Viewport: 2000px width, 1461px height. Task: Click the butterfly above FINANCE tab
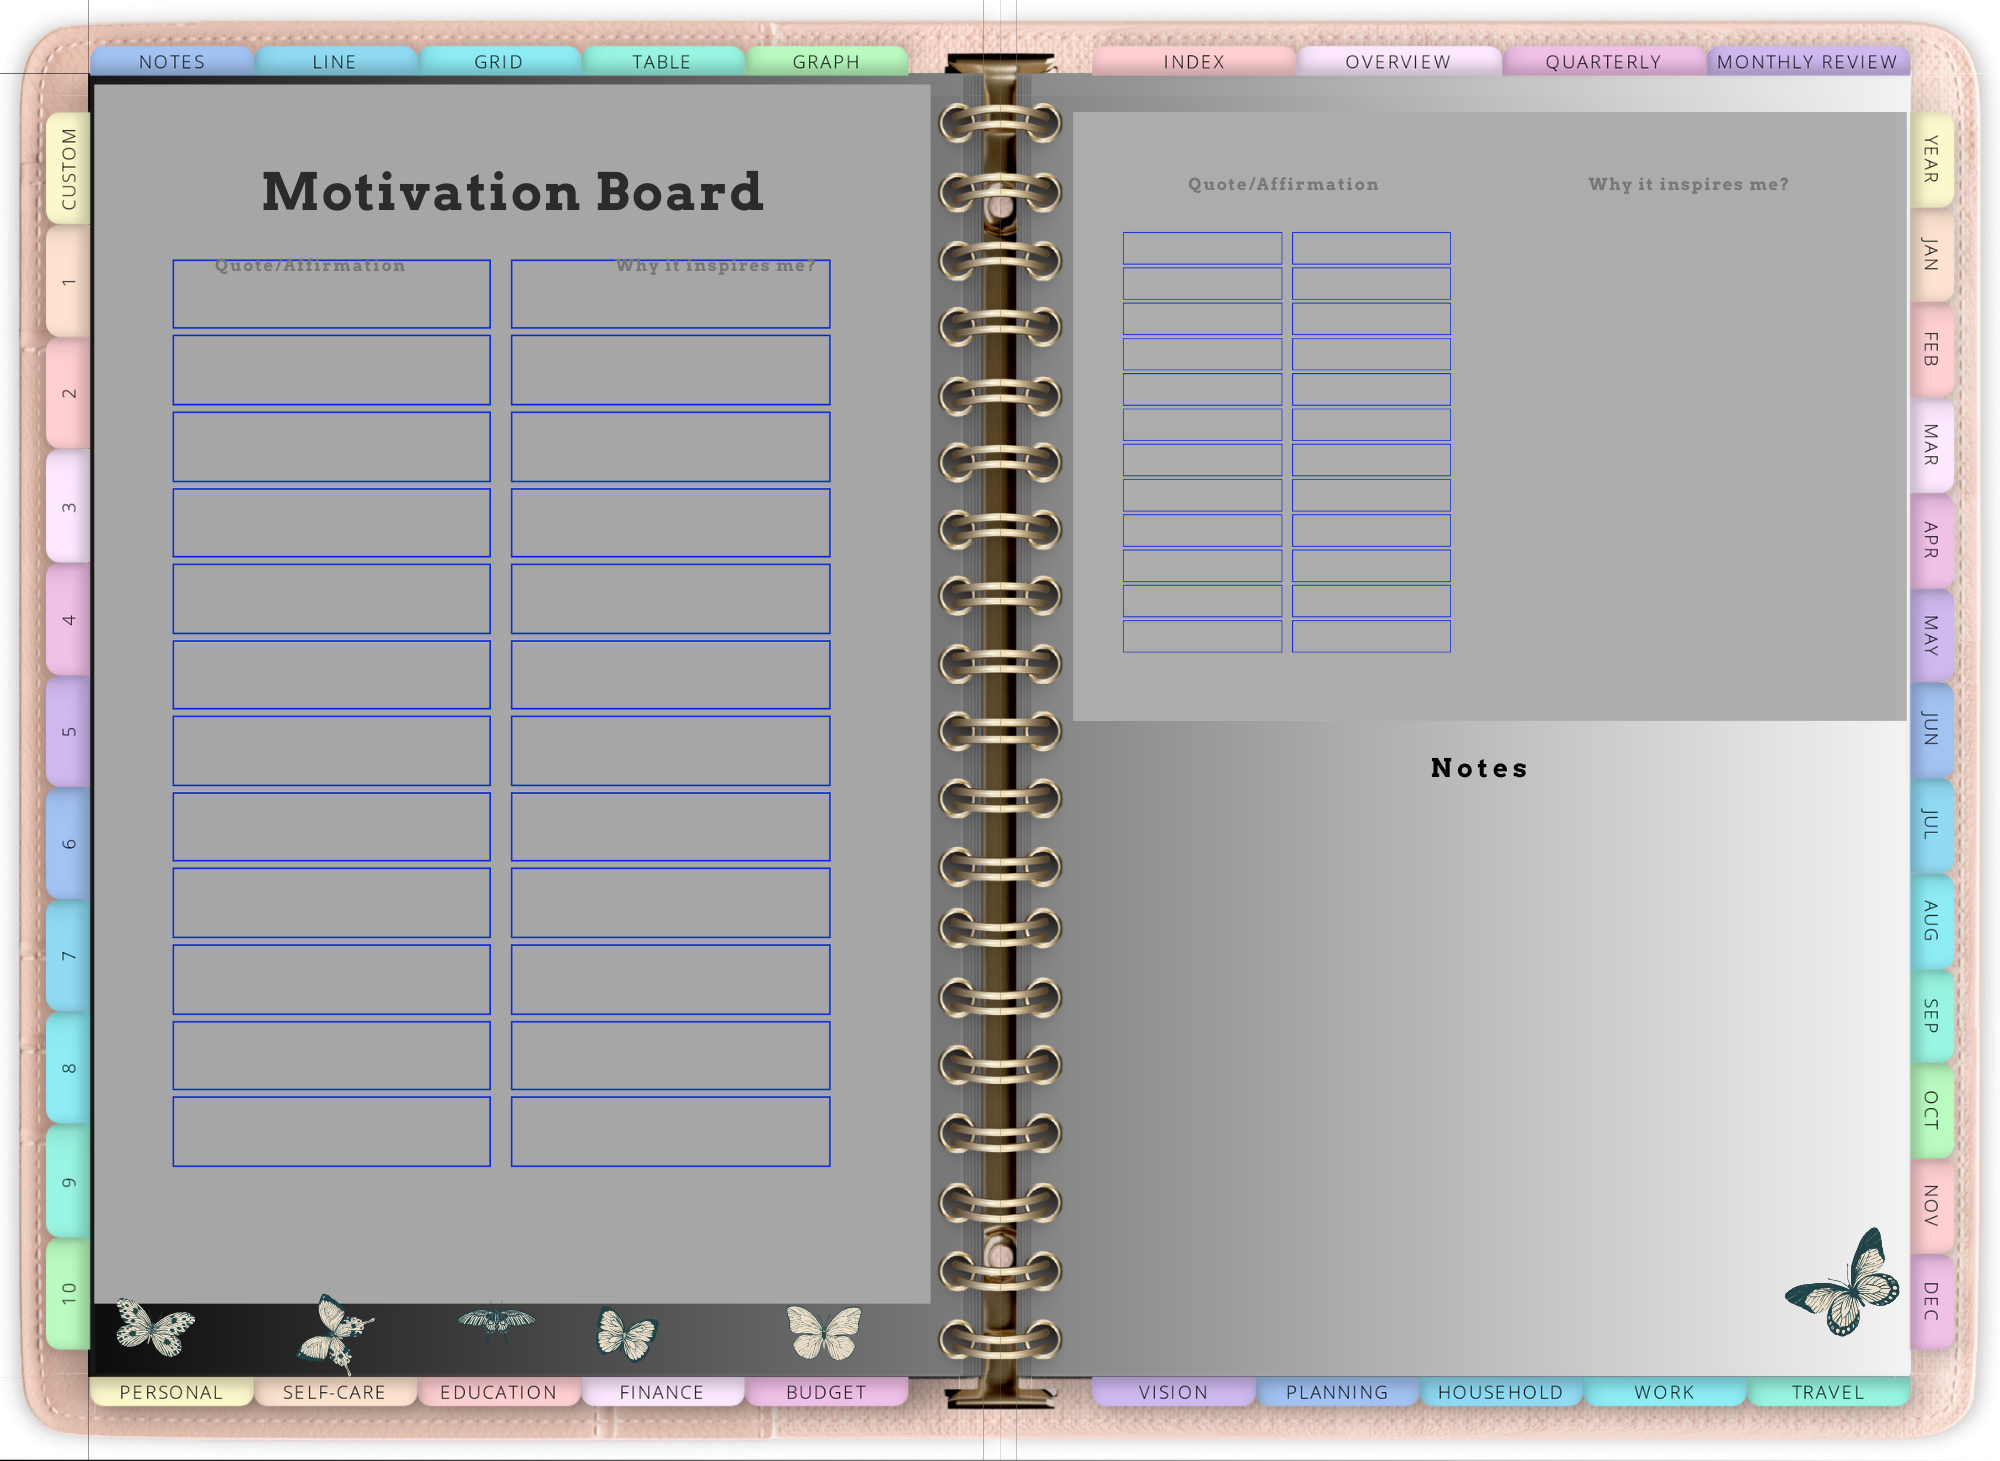coord(626,1334)
